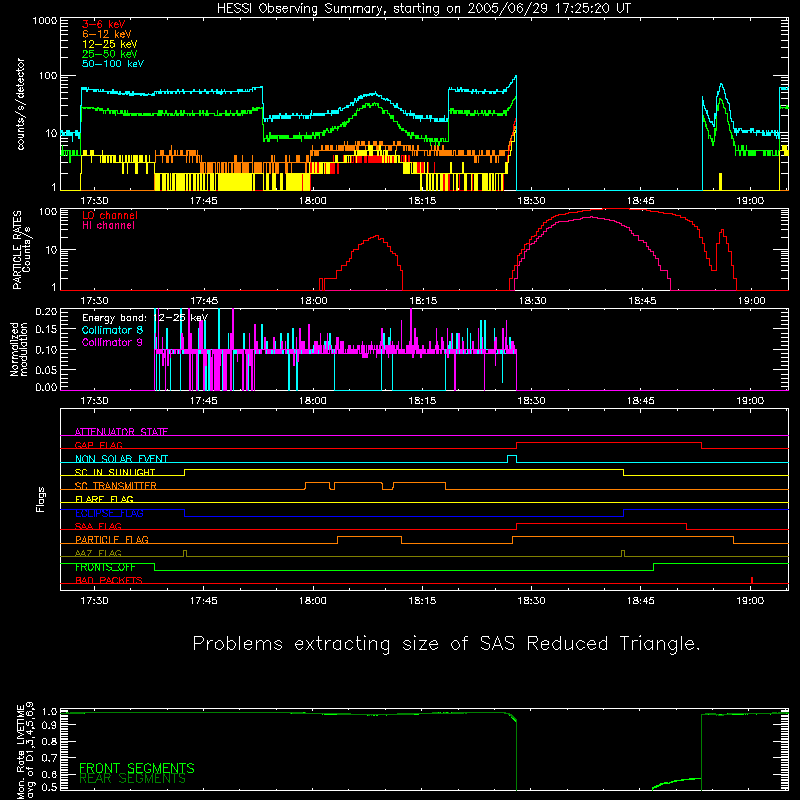
Task: Click the SC IN SUNLIGHT flag label
Action: pyautogui.click(x=115, y=472)
